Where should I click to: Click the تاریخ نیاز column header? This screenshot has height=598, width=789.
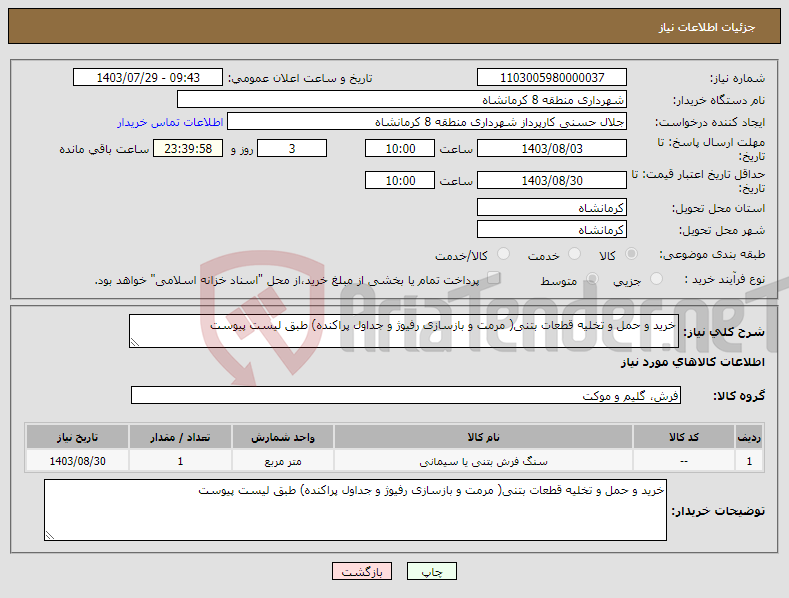[77, 437]
